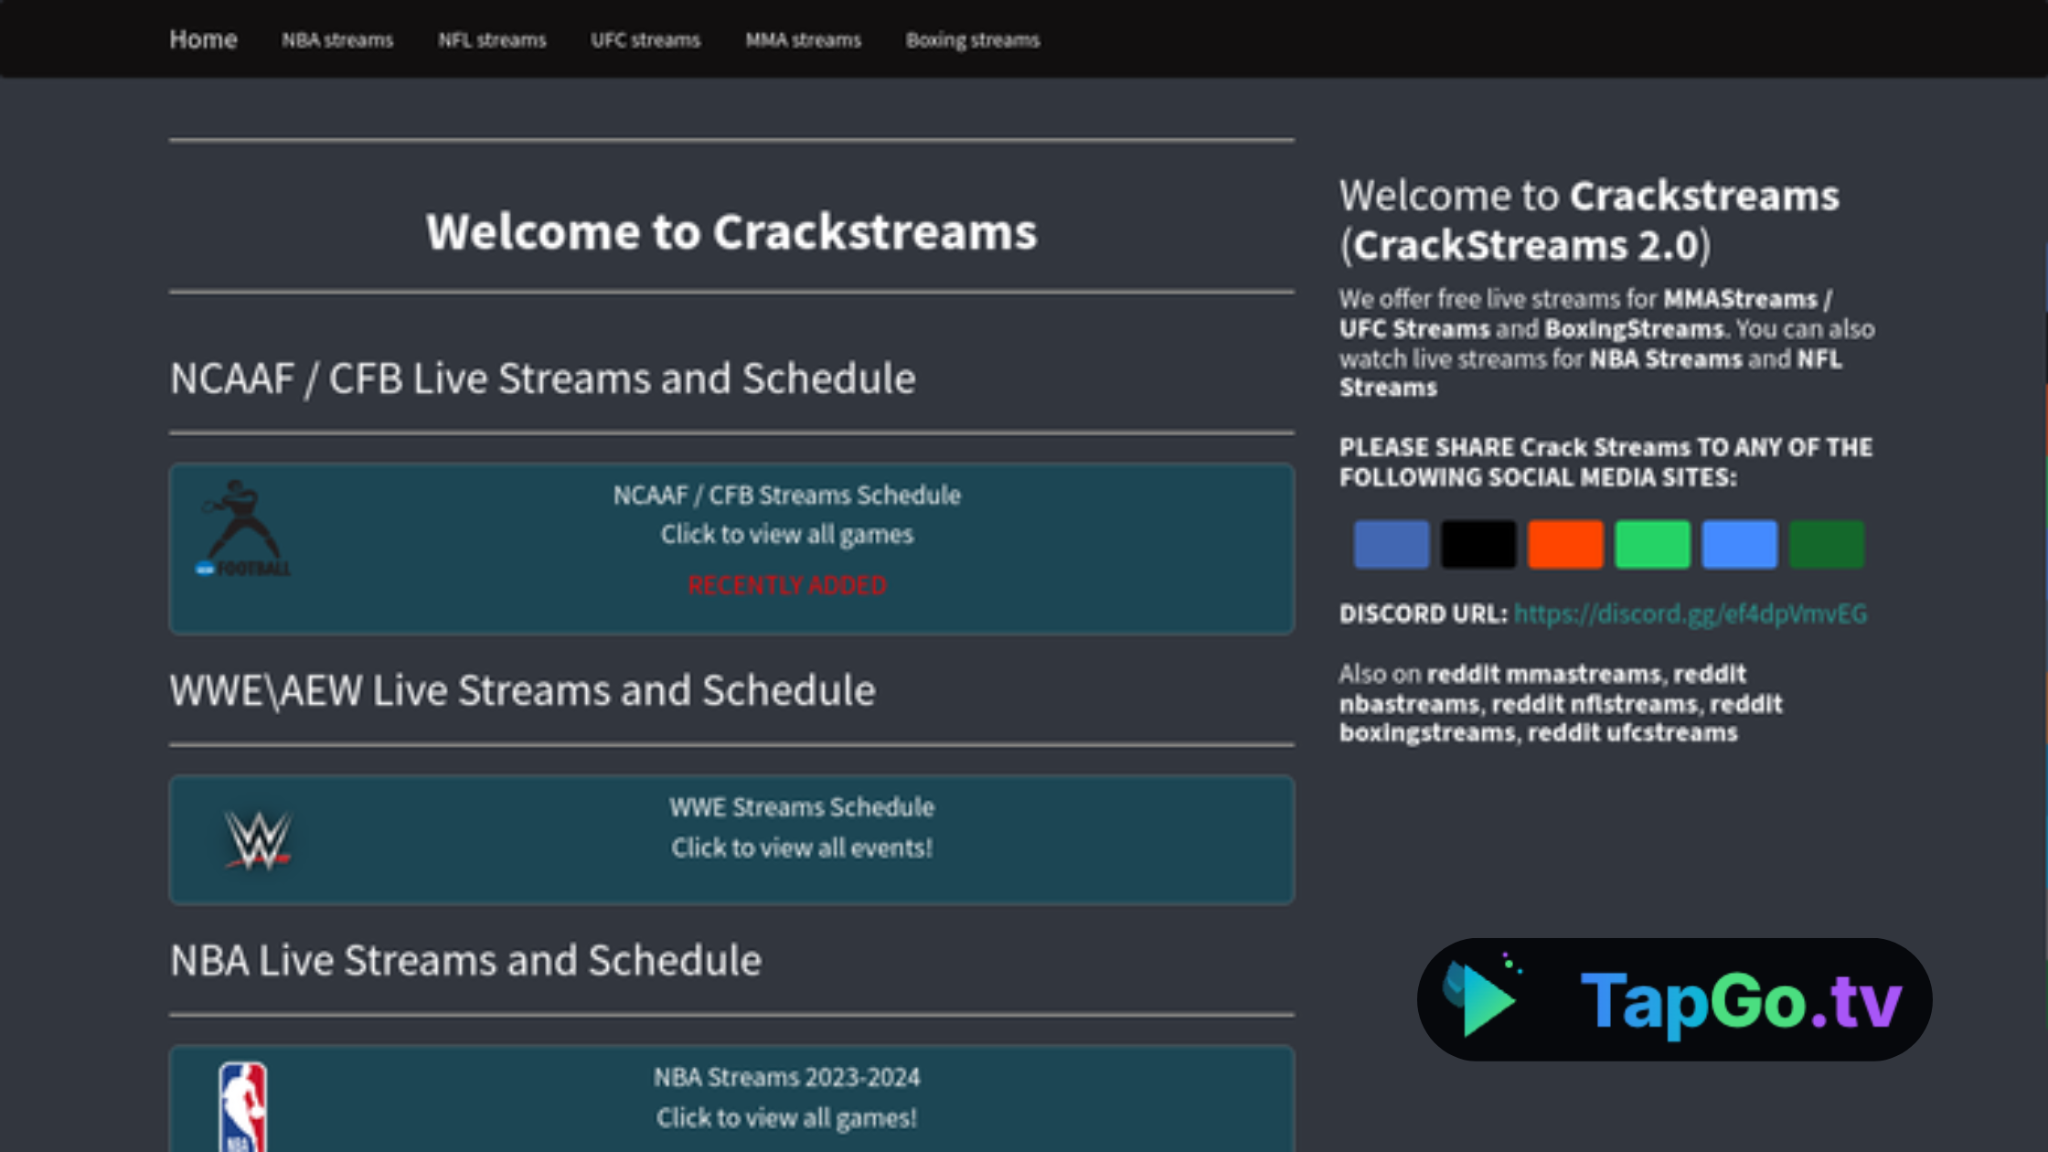Open the MMA streams page
Image resolution: width=2048 pixels, height=1152 pixels.
point(802,40)
